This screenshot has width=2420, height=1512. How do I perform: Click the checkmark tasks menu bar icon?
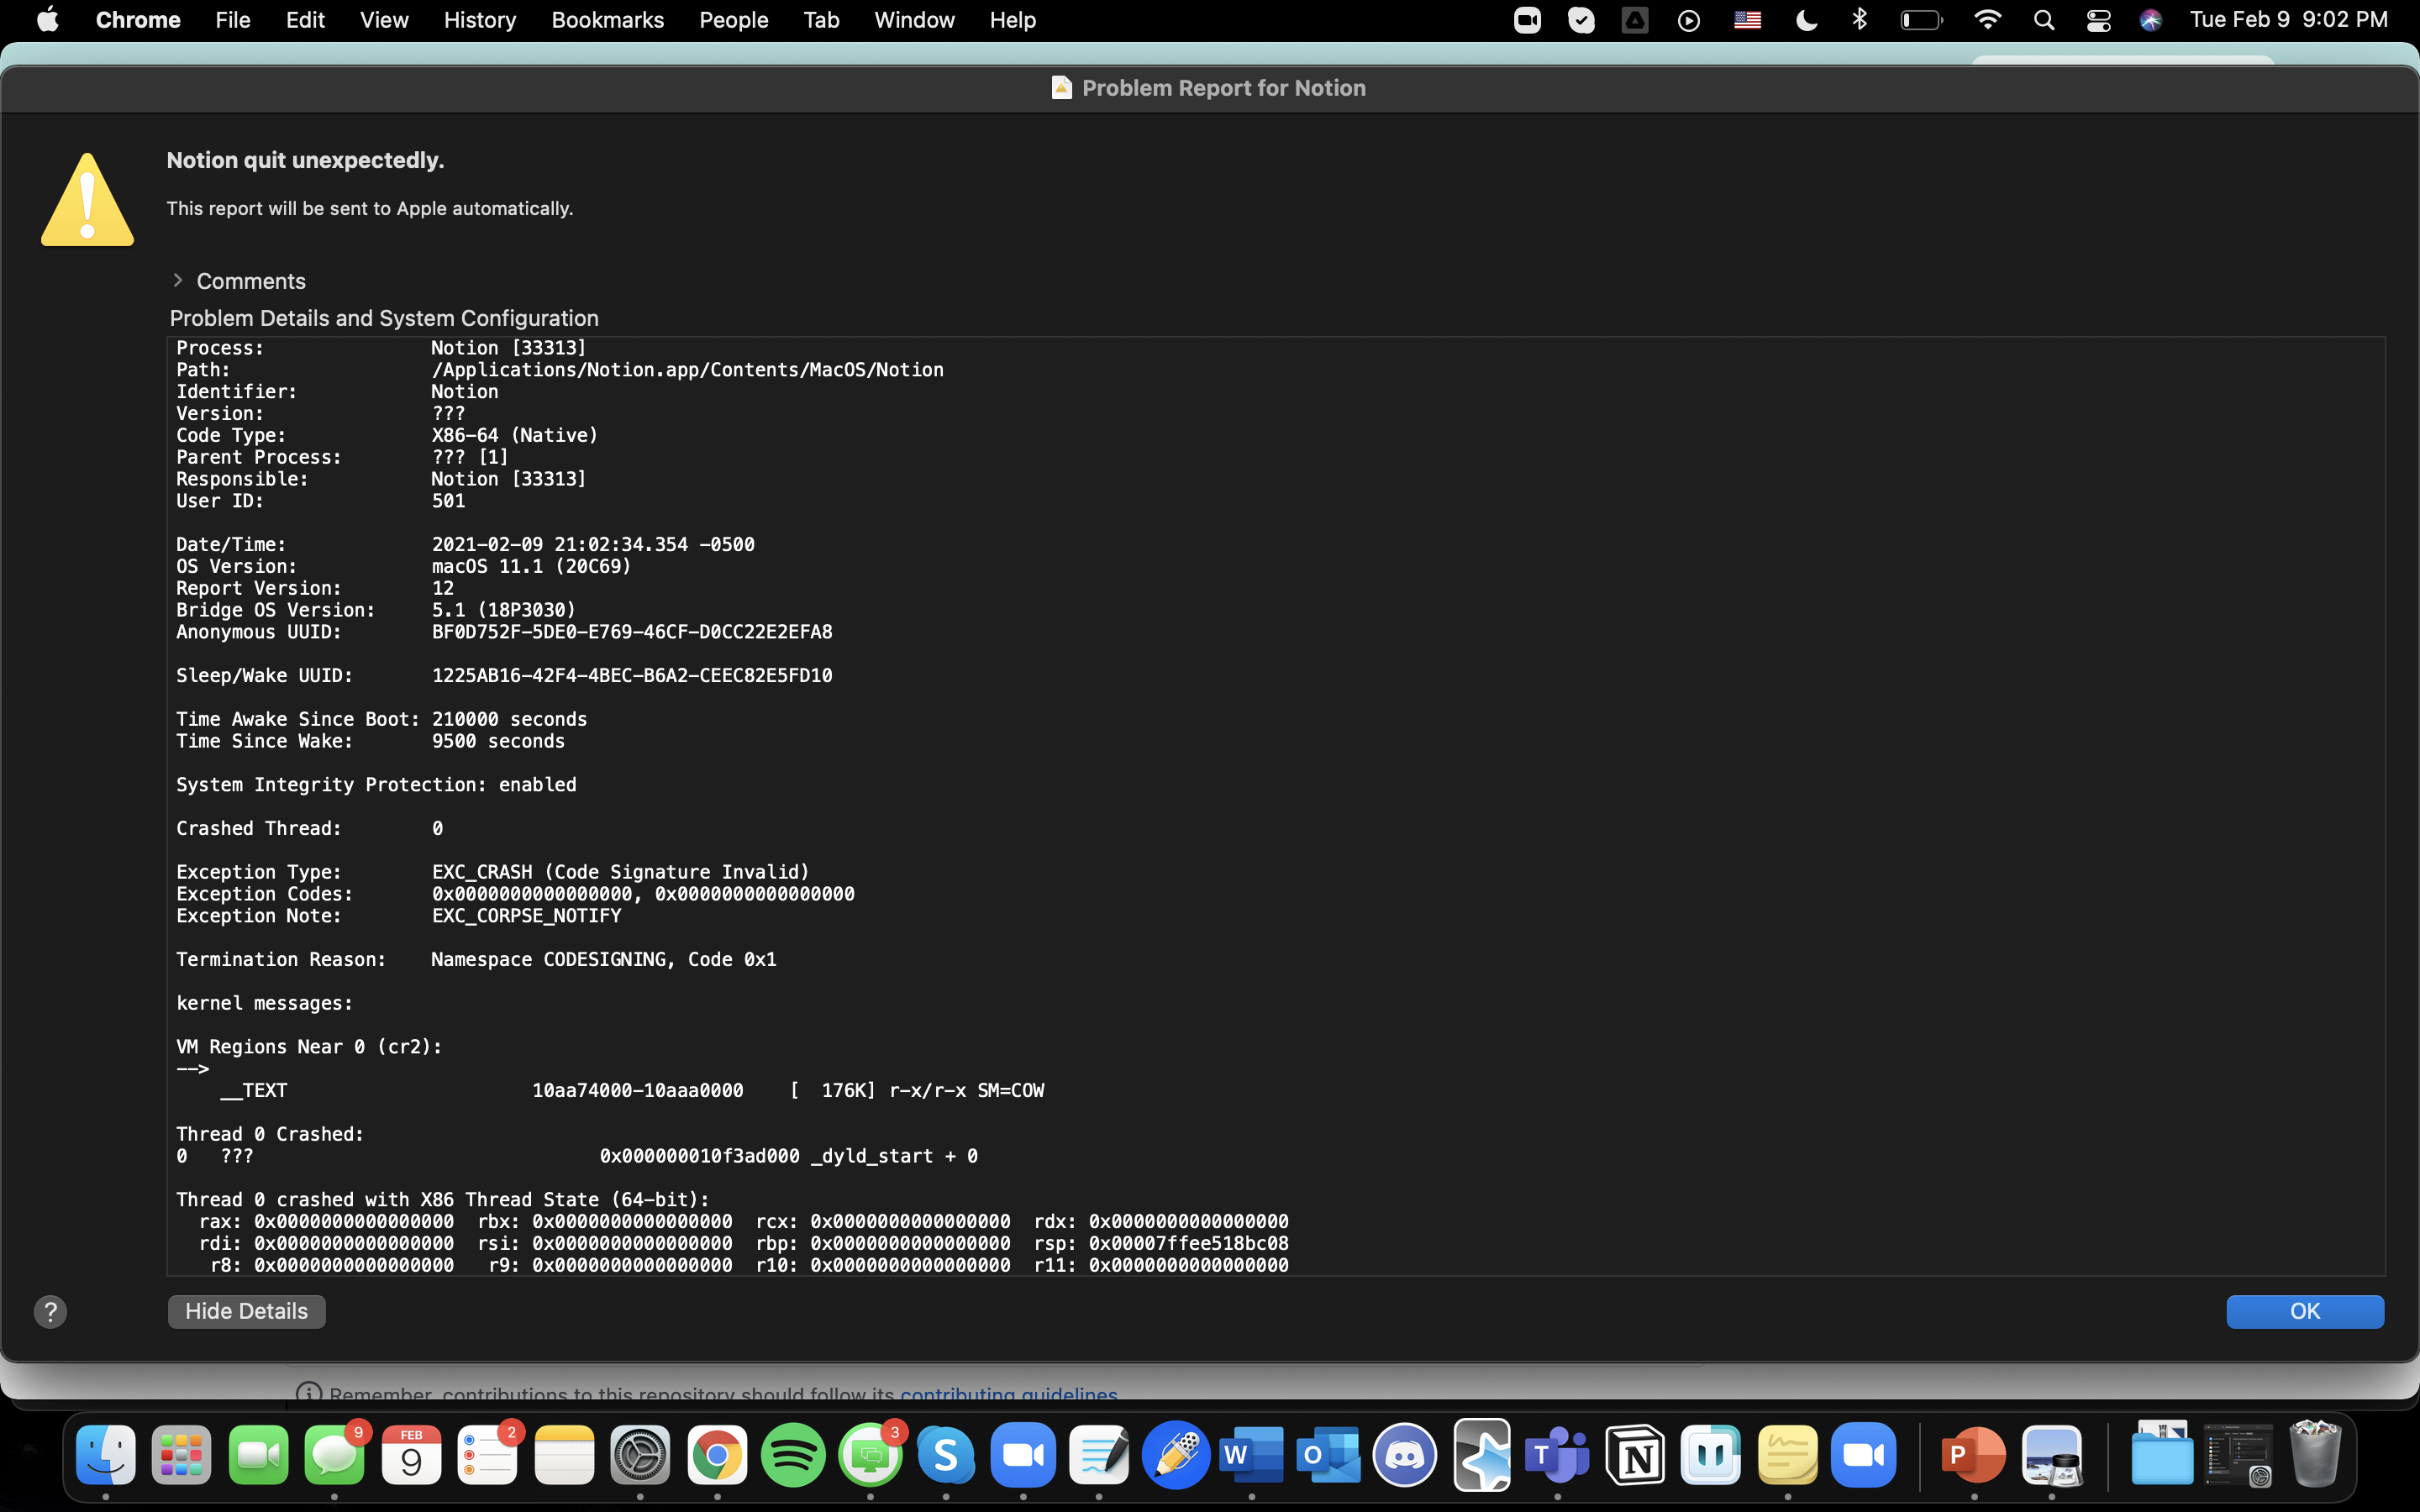pos(1581,20)
